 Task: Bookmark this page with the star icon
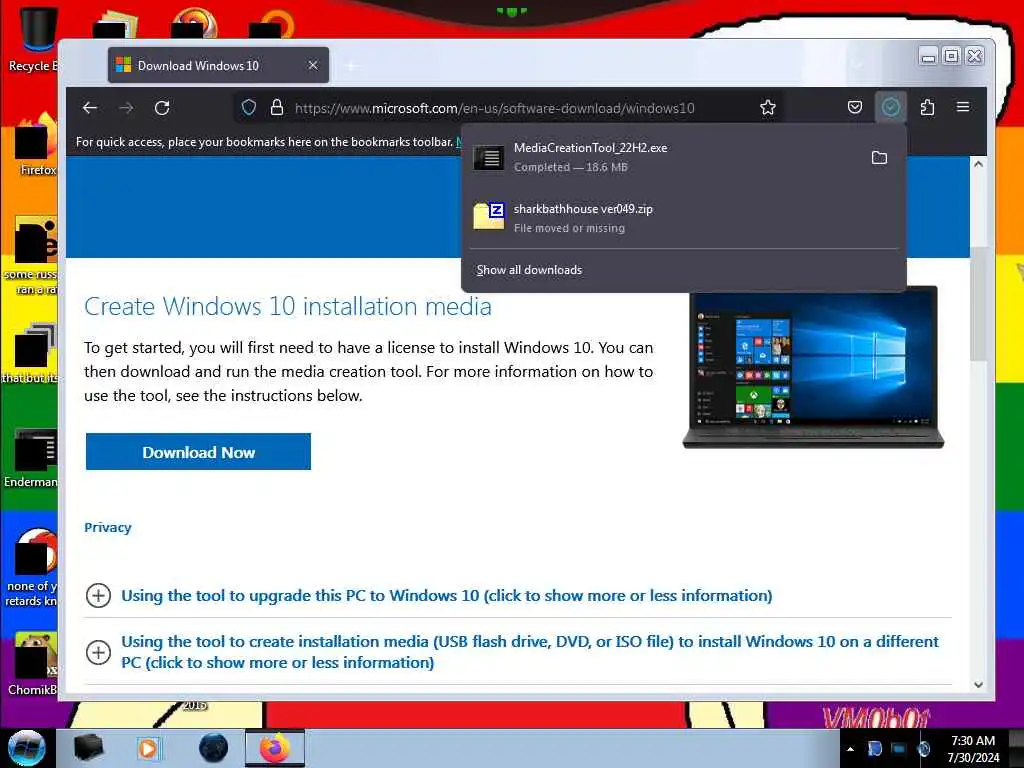pyautogui.click(x=768, y=108)
